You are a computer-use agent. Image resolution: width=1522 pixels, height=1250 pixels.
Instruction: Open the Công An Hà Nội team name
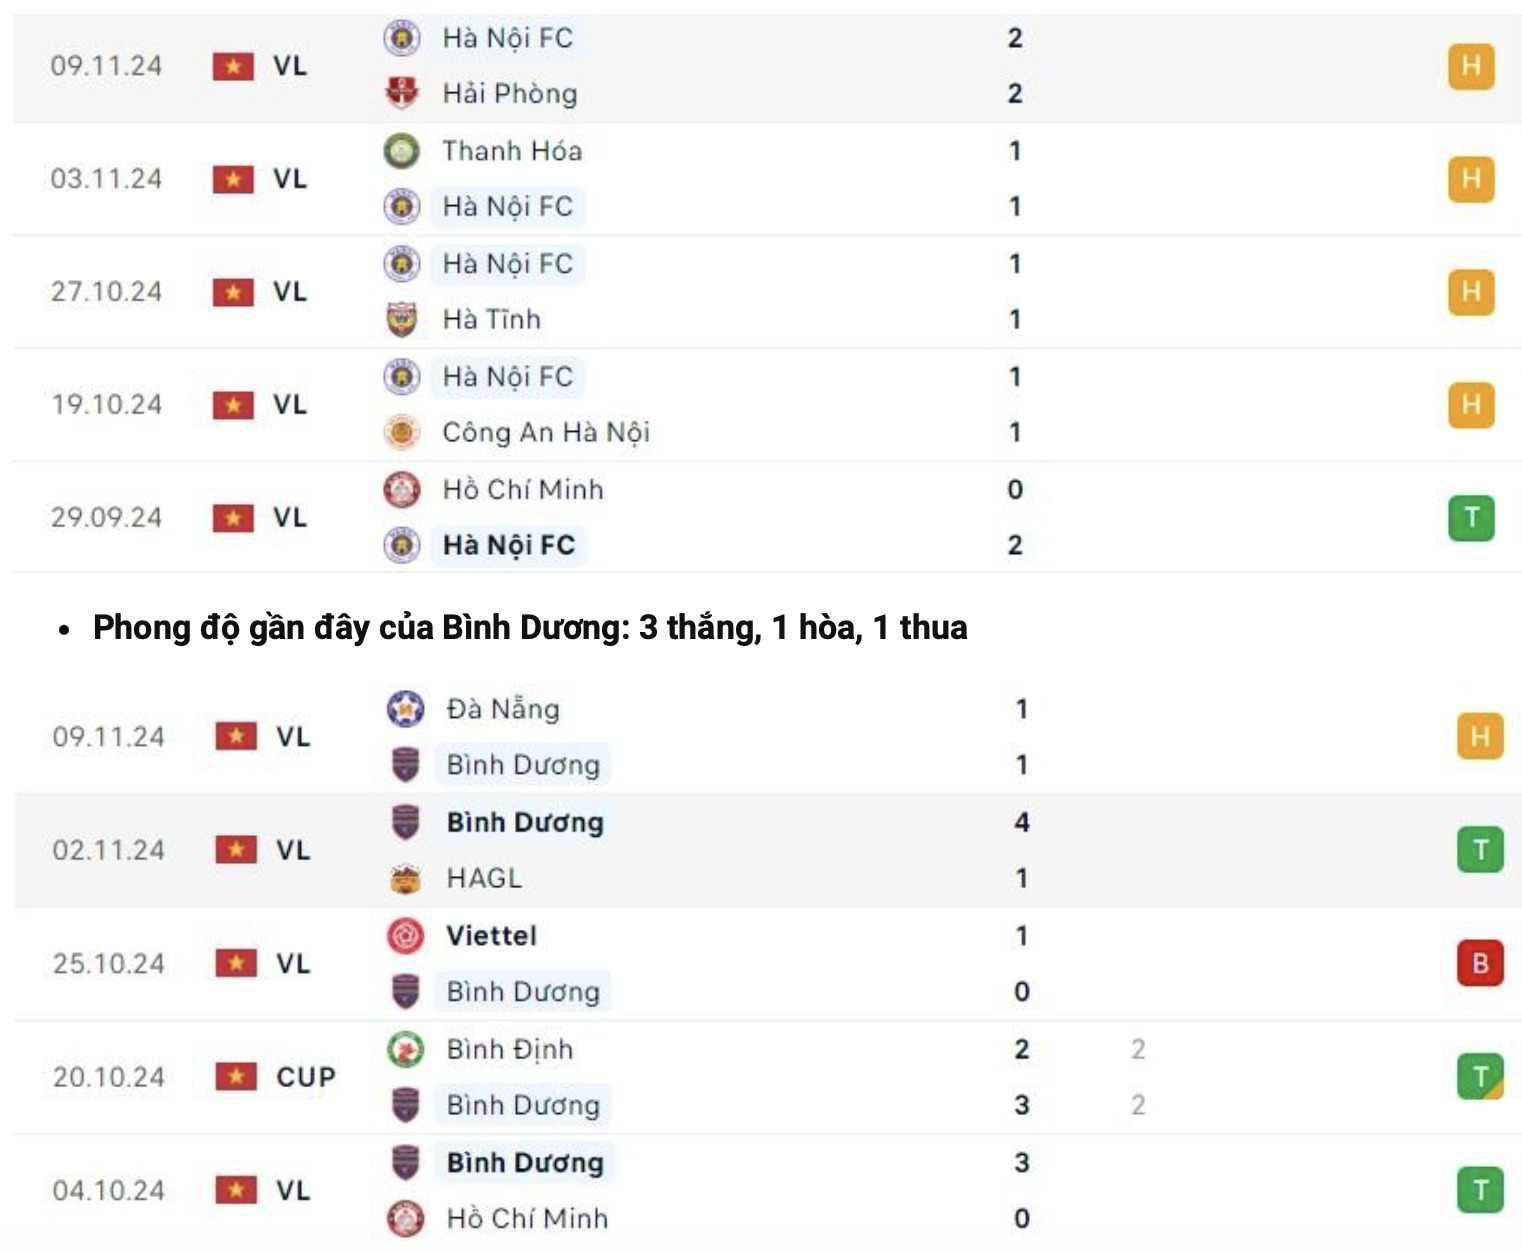click(x=546, y=432)
